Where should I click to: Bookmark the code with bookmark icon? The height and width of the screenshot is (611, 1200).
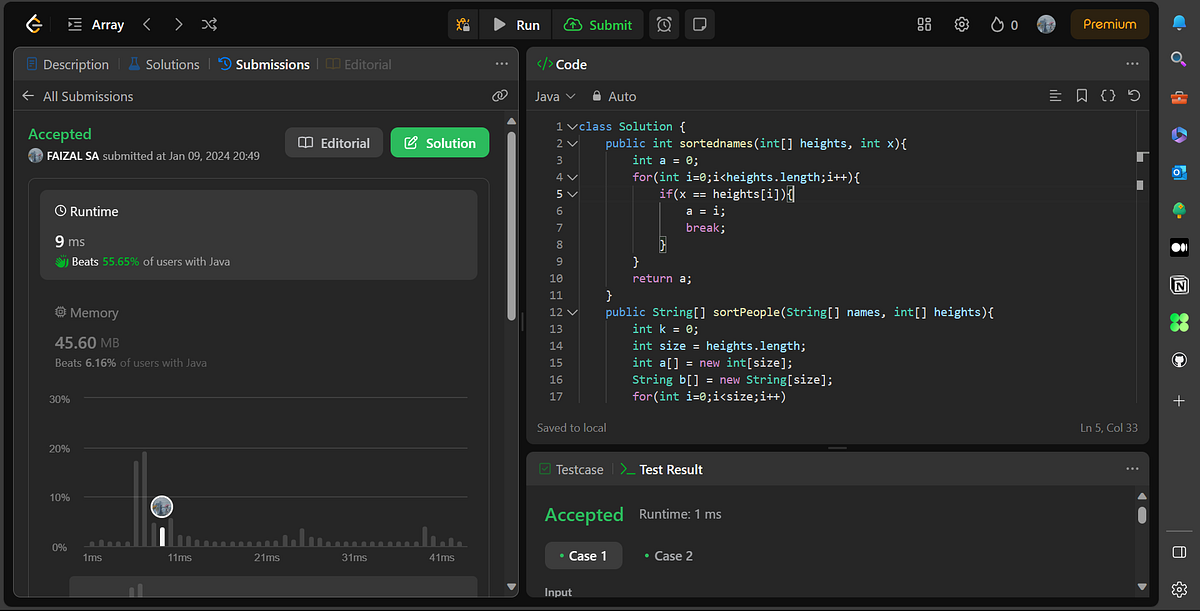(x=1081, y=96)
